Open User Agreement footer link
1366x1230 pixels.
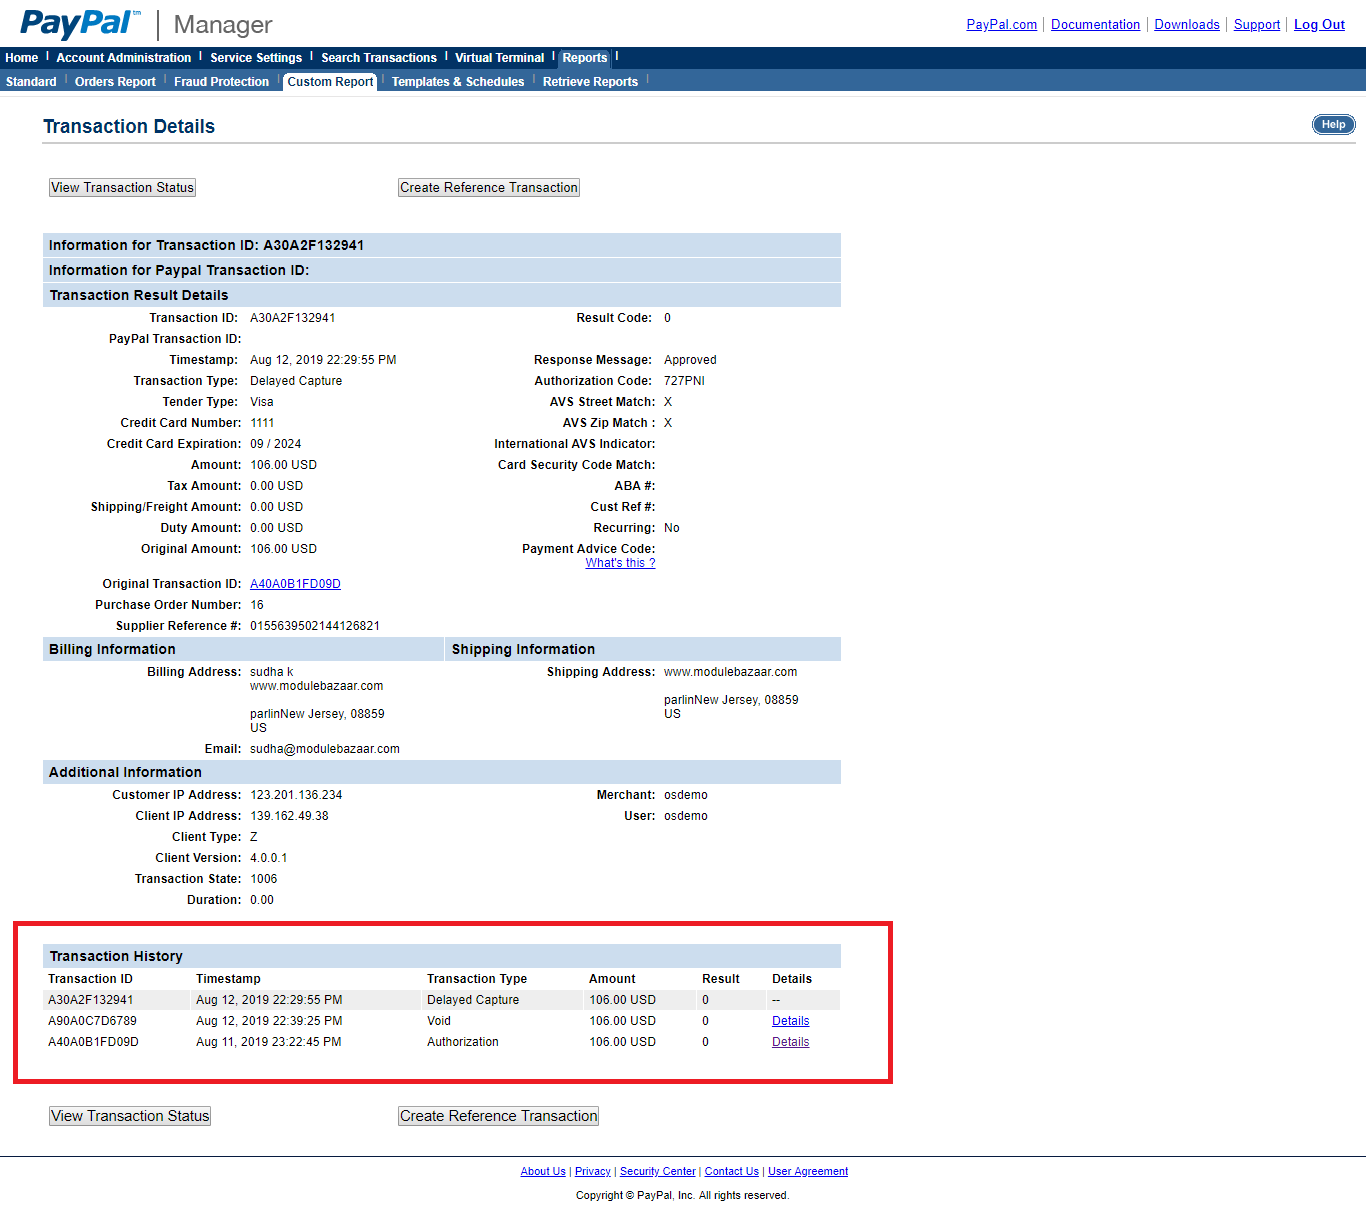coord(808,1172)
